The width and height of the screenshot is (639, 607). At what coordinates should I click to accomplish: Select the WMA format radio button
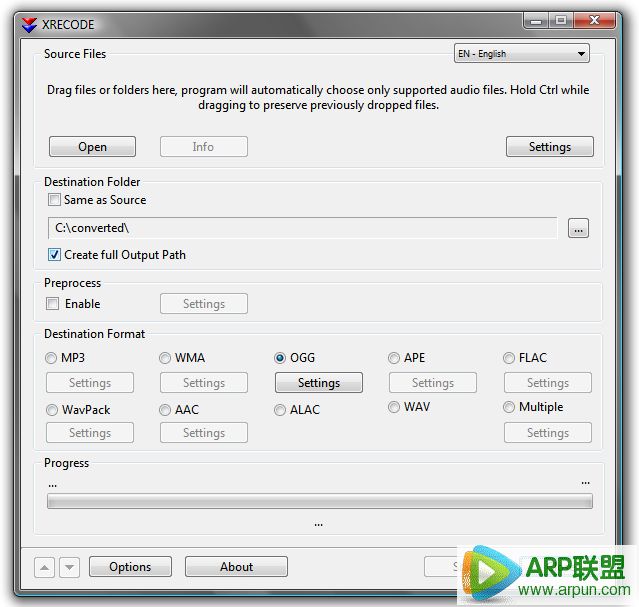165,358
